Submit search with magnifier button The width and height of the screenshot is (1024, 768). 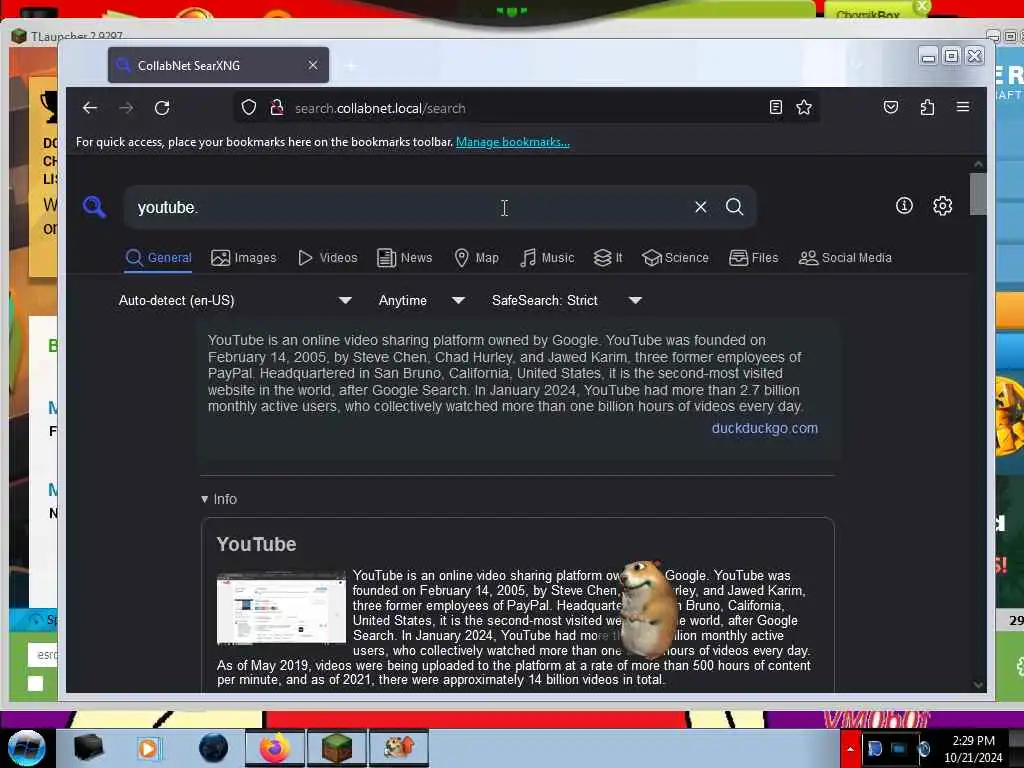[735, 207]
